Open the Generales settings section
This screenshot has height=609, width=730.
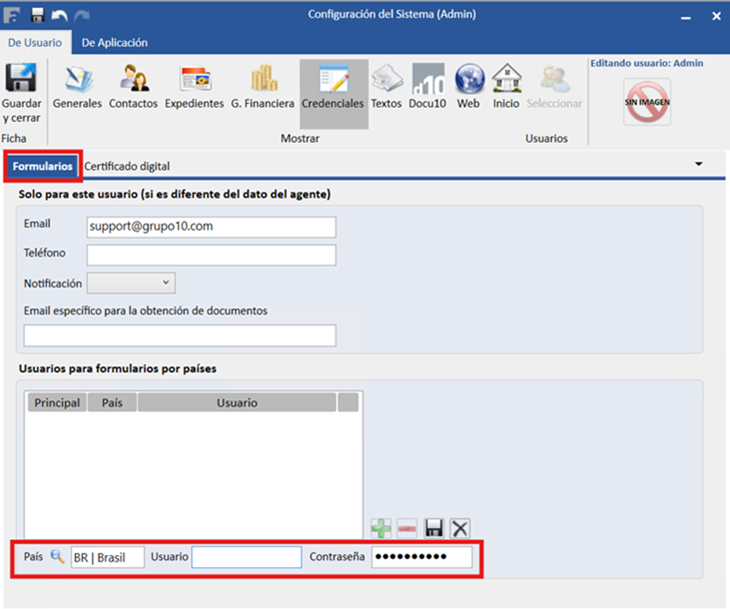77,79
